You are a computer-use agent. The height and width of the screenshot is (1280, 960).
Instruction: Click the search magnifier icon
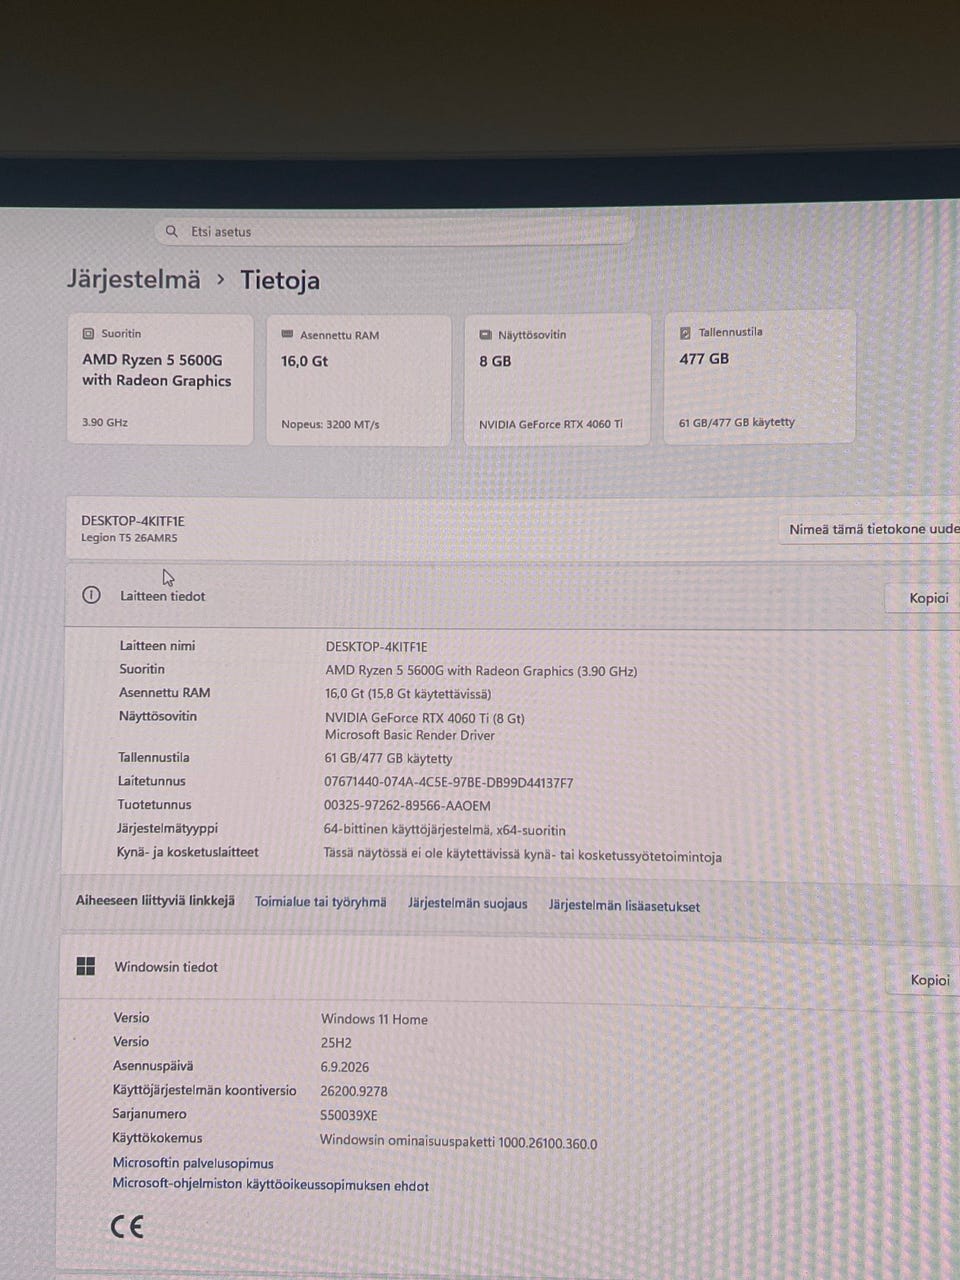pyautogui.click(x=172, y=231)
